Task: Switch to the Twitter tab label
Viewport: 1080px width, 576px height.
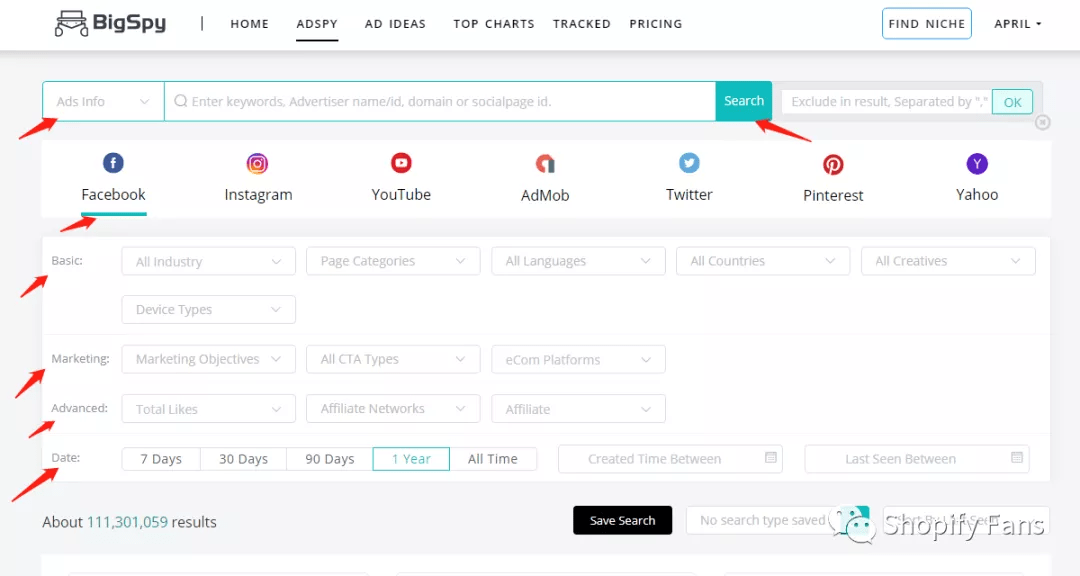Action: click(689, 194)
